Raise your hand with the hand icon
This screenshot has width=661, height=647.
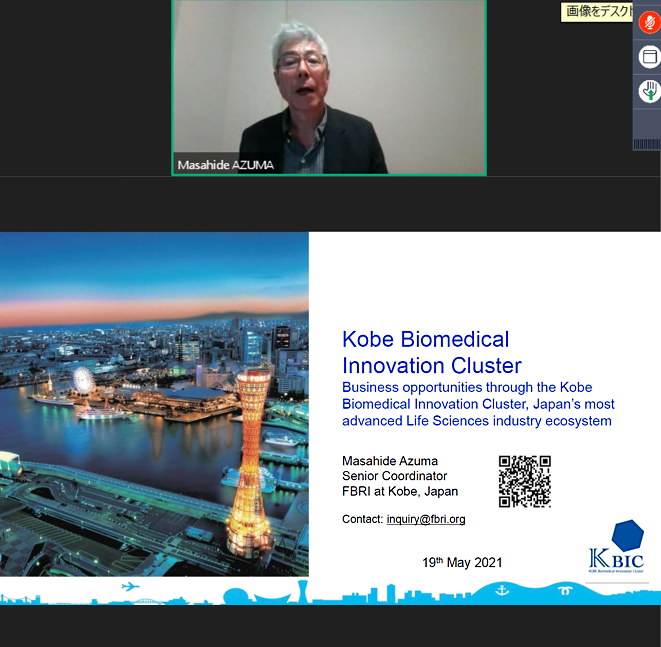650,91
